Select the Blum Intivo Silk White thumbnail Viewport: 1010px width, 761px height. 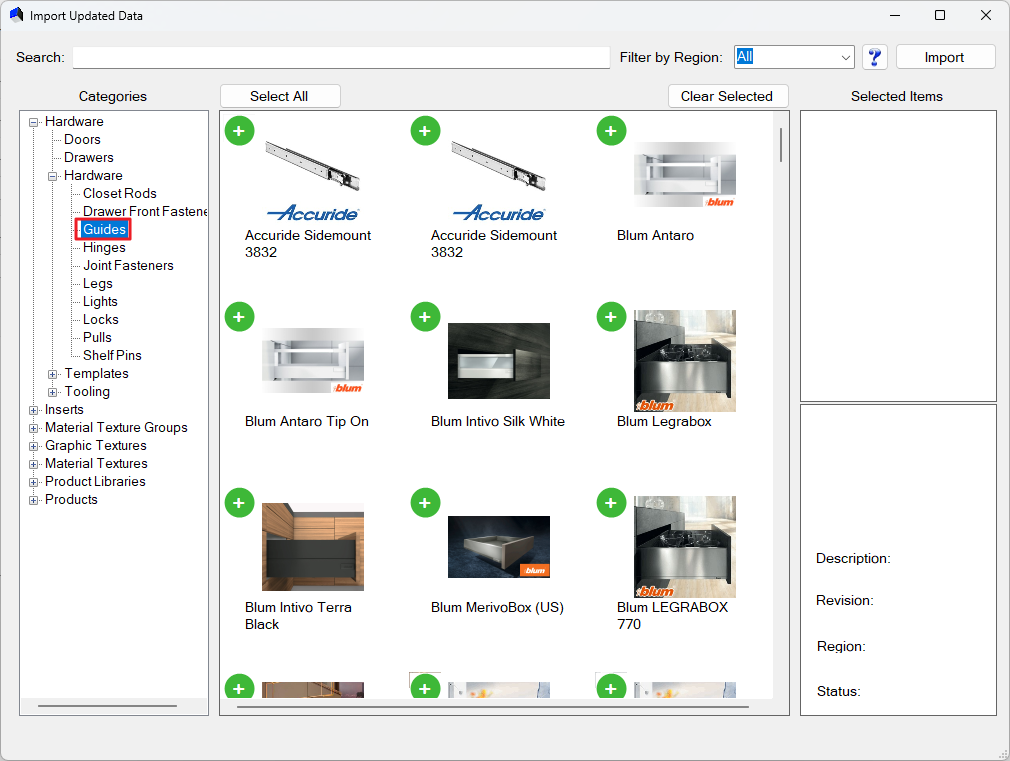pyautogui.click(x=499, y=361)
